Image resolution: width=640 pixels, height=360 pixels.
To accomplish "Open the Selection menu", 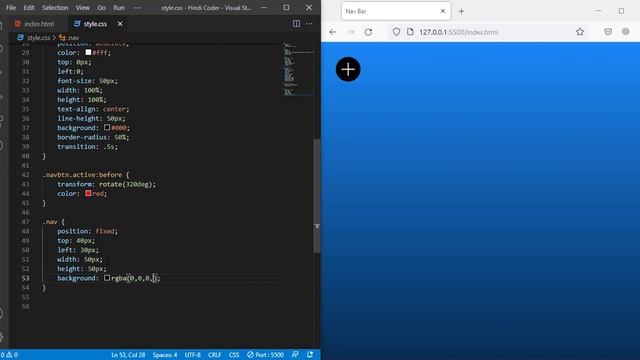I will point(55,7).
